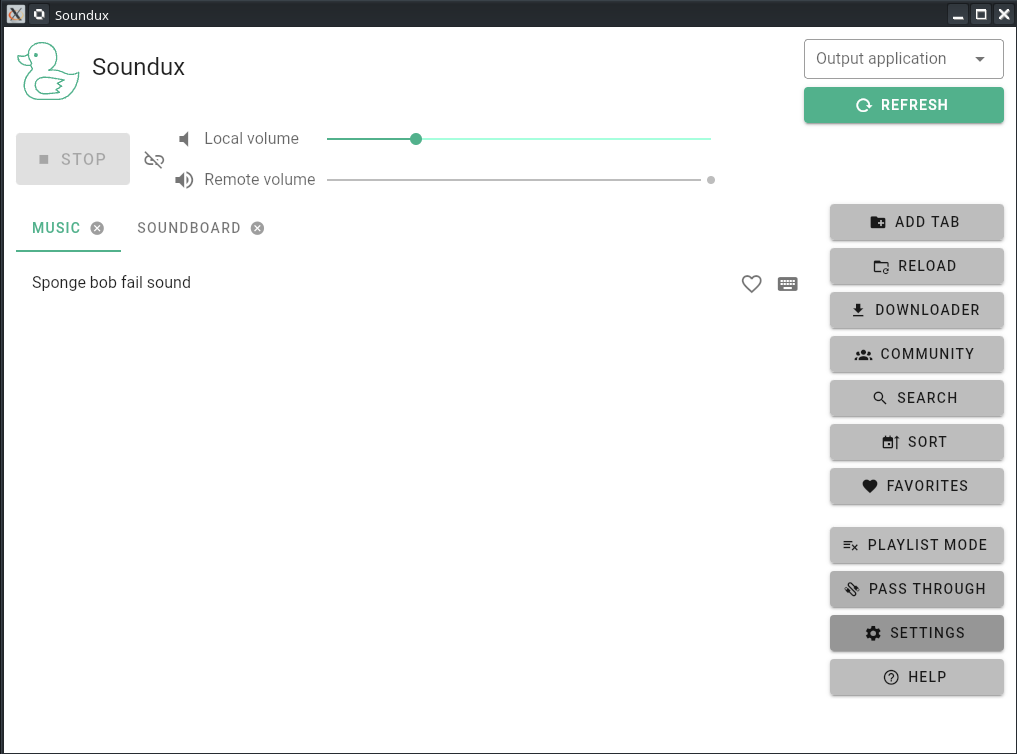
Task: Close the SOUNDBOARD tab
Action: pyautogui.click(x=257, y=228)
